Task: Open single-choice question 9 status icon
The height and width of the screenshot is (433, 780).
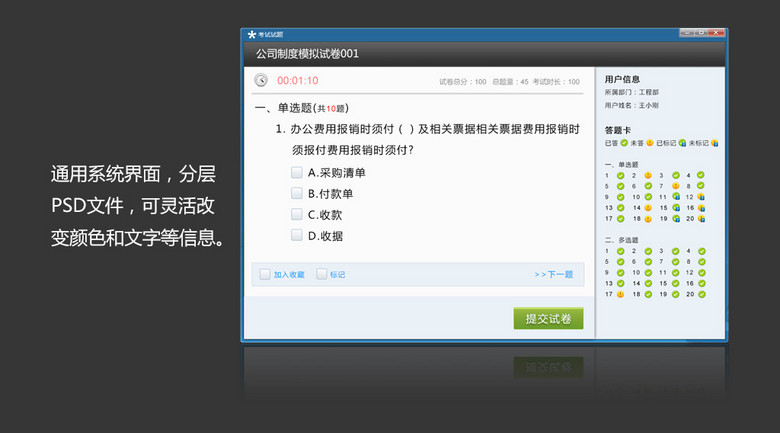Action: coord(620,197)
